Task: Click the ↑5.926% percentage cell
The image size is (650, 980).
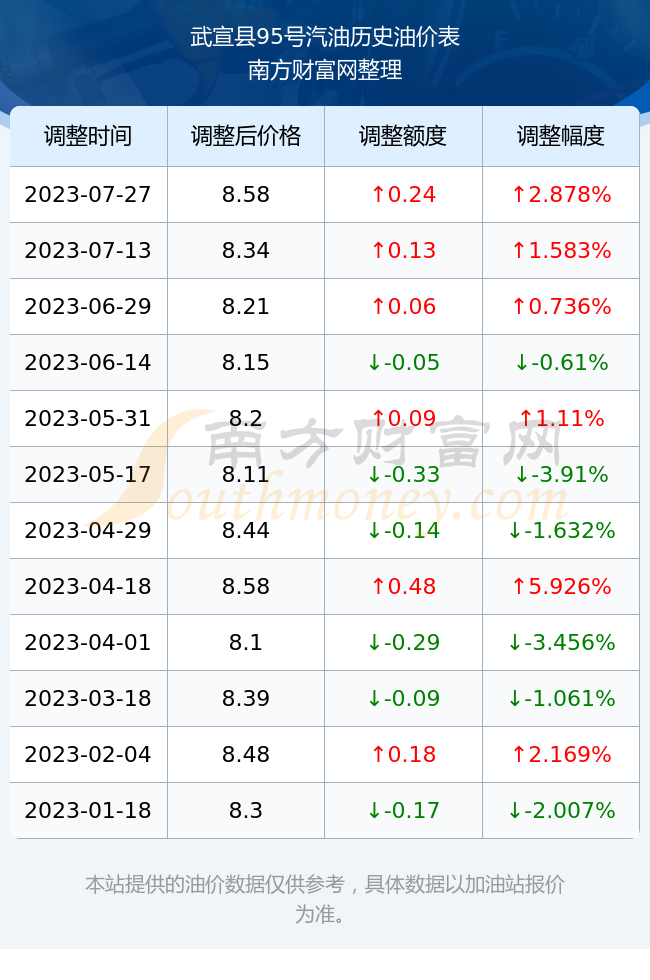Action: tap(561, 586)
